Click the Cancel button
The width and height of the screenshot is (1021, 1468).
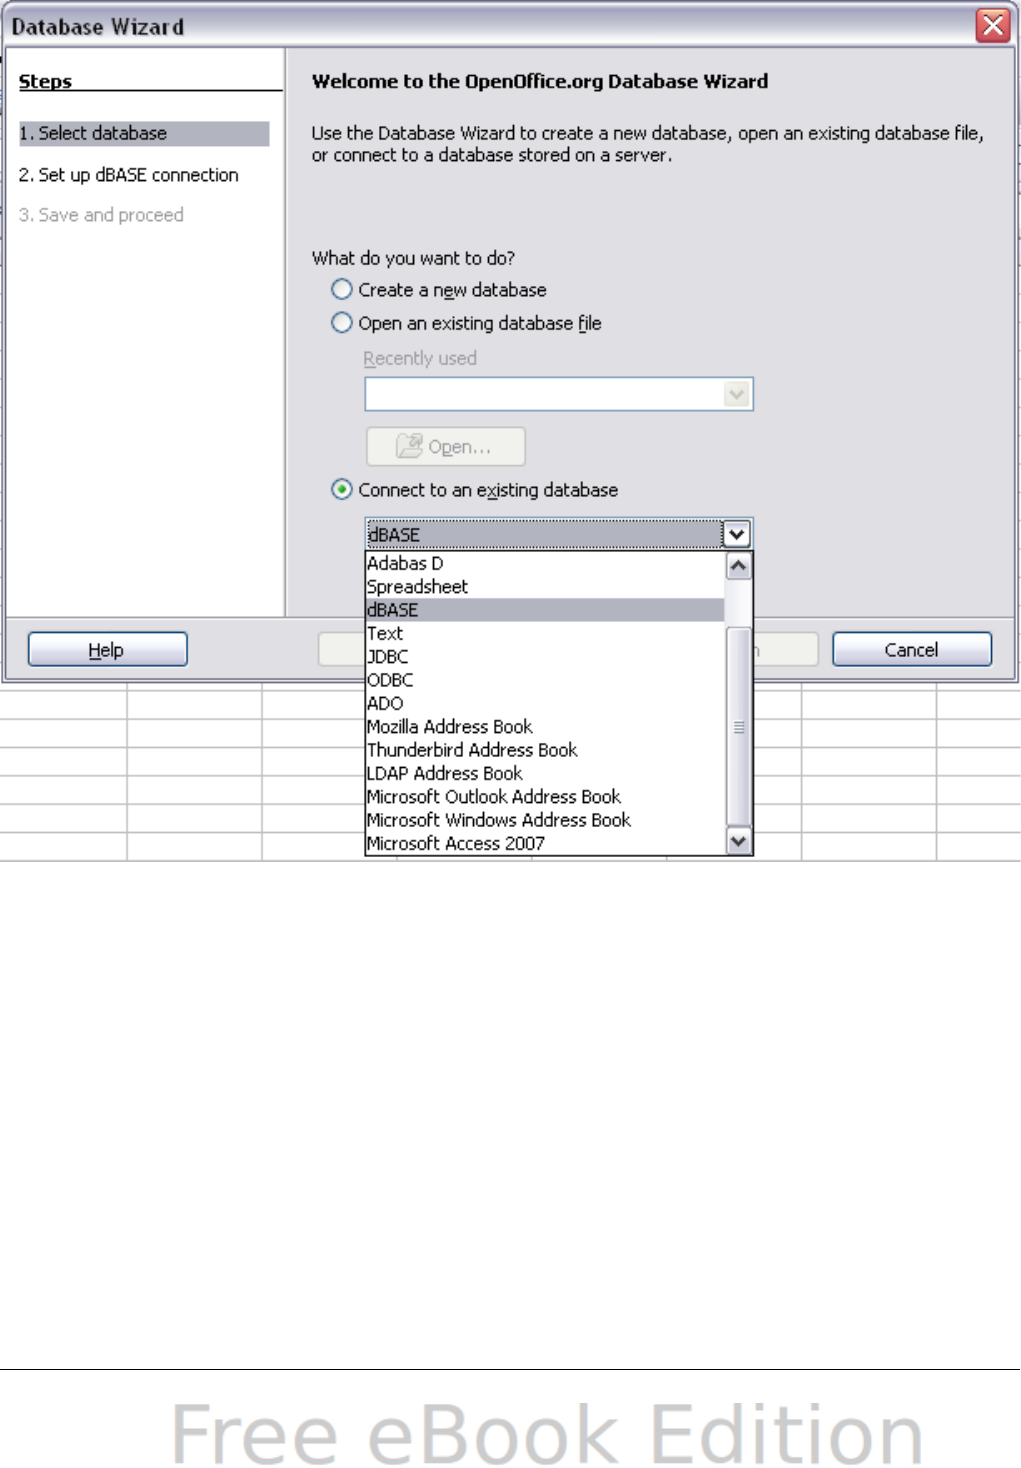tap(912, 649)
